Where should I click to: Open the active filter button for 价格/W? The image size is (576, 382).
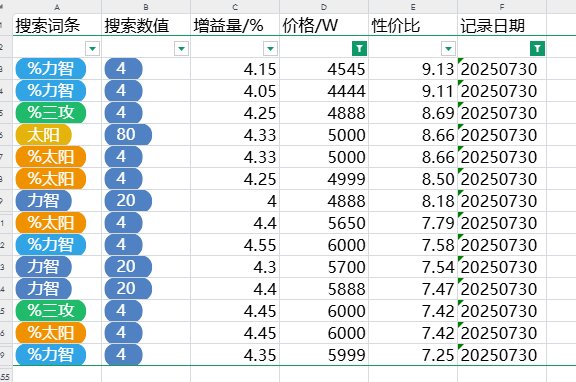[359, 48]
